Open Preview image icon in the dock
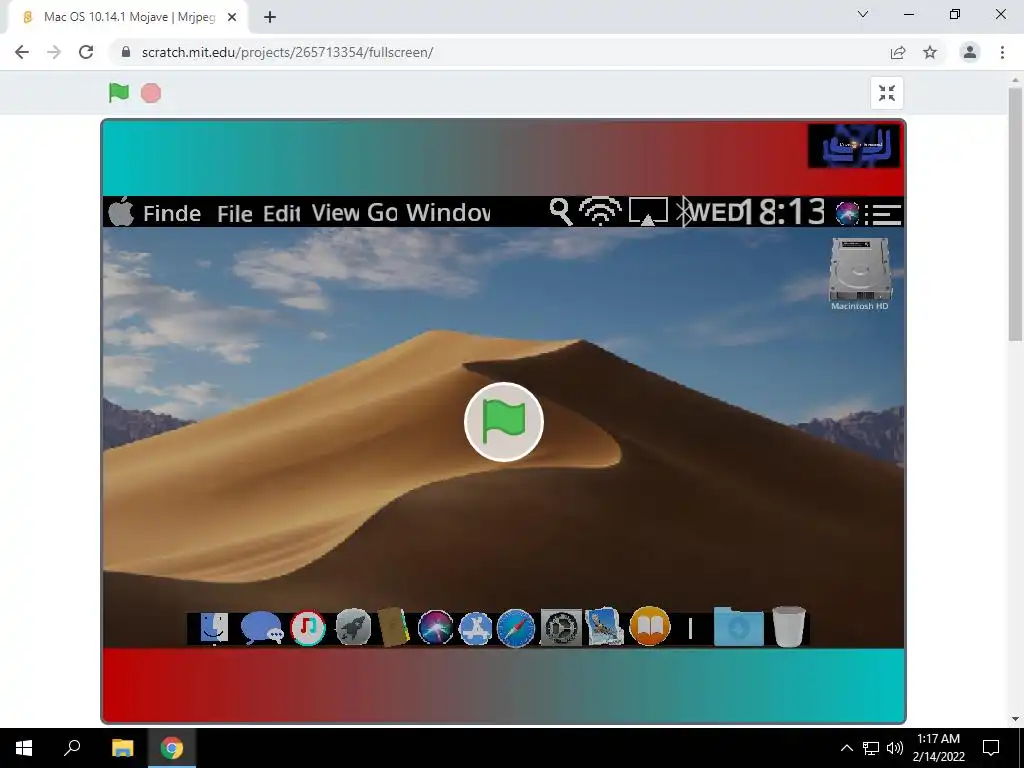The width and height of the screenshot is (1024, 768). [x=604, y=627]
